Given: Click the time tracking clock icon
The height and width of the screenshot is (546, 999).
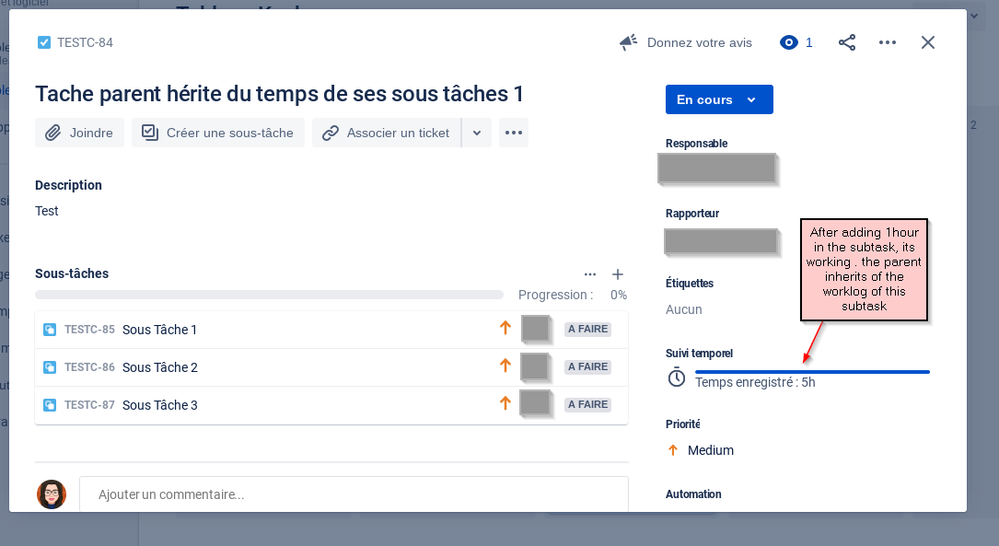Looking at the screenshot, I should pos(676,378).
